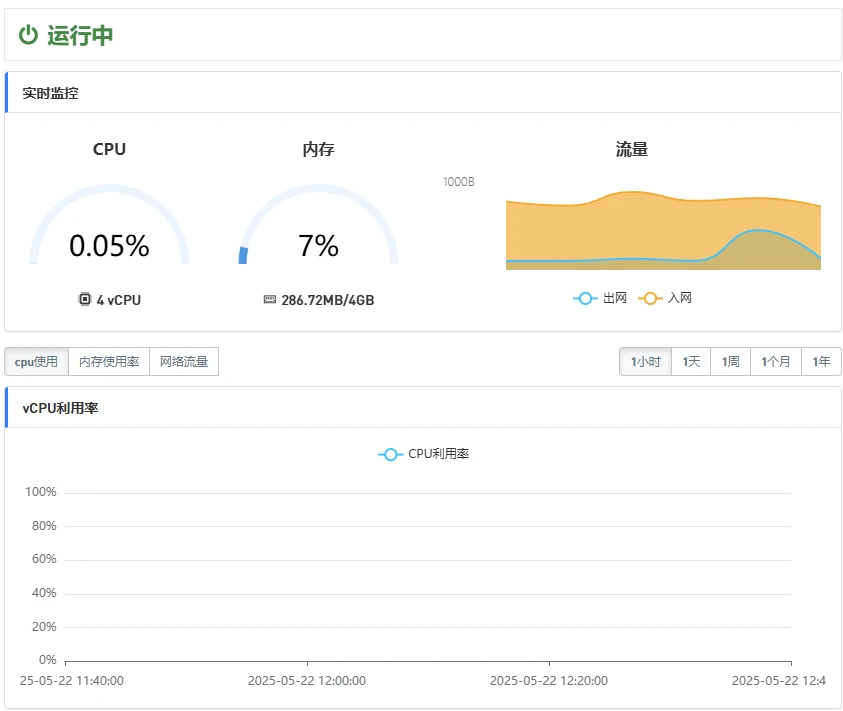Switch time range to 1个月

pos(776,362)
